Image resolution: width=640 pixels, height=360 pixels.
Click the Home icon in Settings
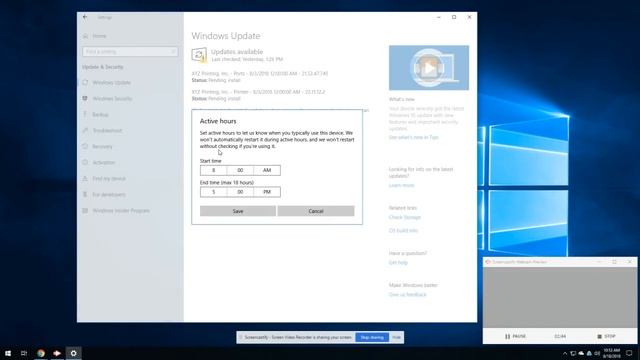pyautogui.click(x=85, y=36)
